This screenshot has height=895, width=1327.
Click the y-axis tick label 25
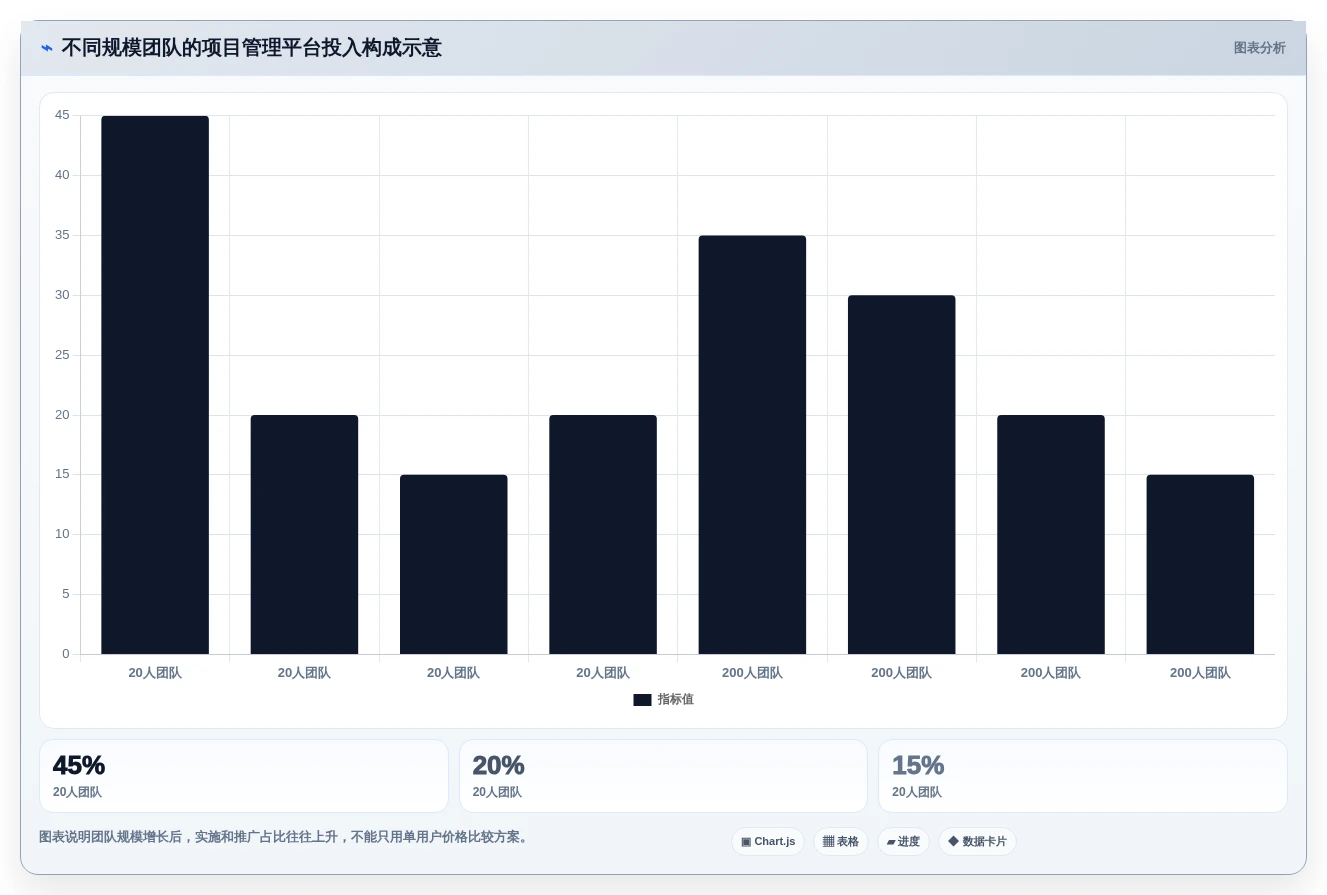[x=62, y=355]
